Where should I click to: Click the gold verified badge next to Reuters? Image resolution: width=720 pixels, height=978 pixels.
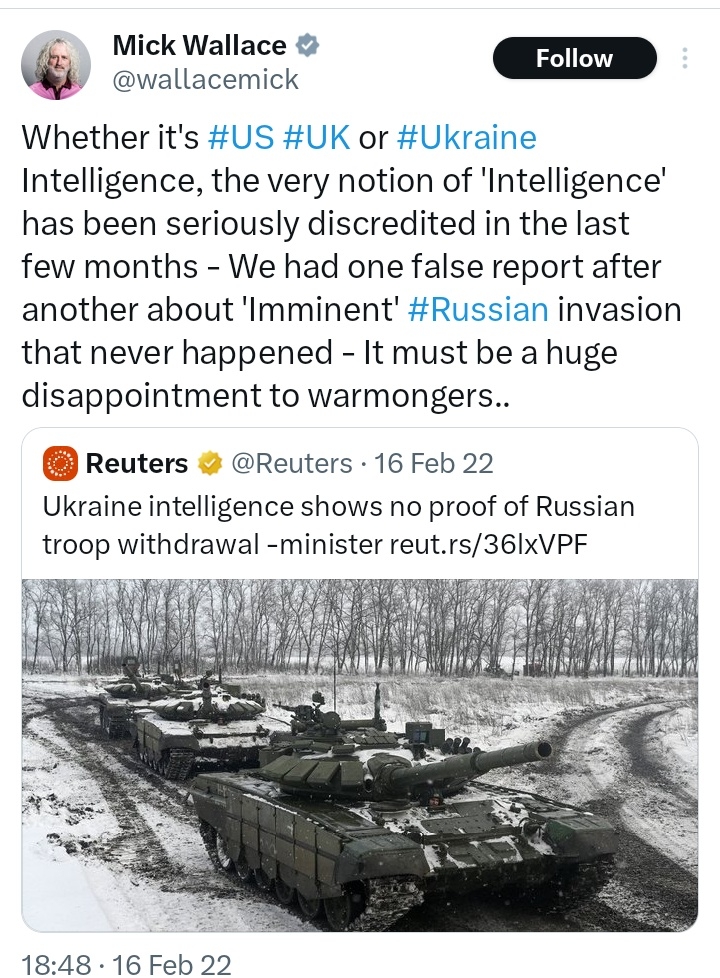point(208,464)
